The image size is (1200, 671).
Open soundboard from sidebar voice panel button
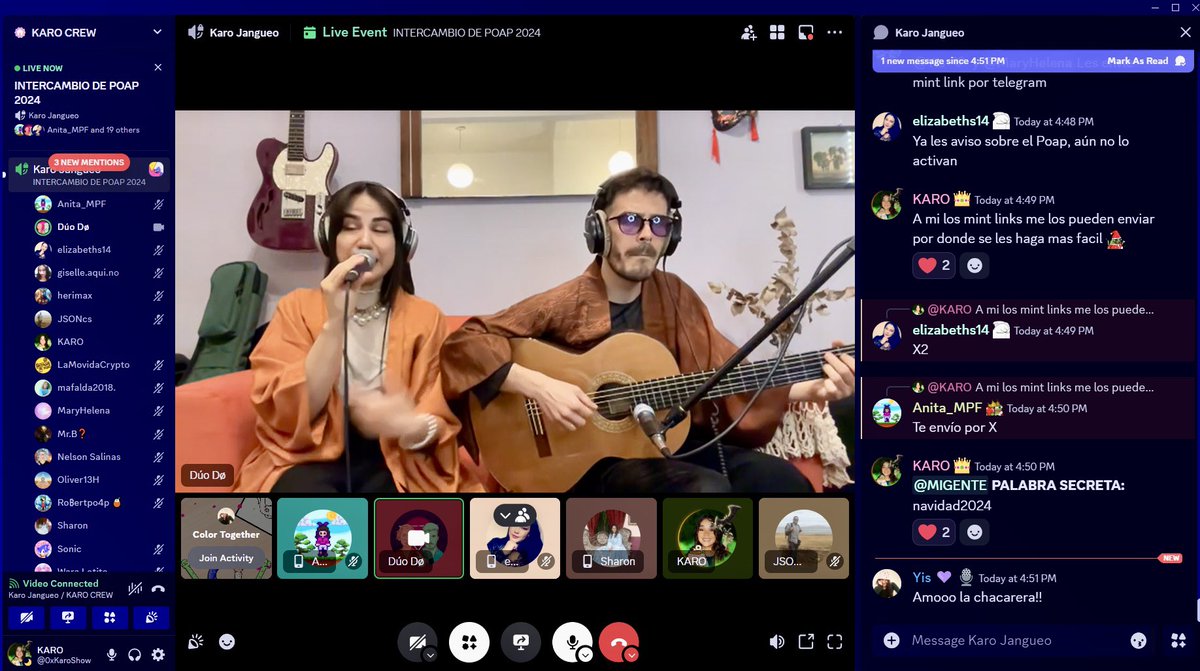[x=151, y=618]
